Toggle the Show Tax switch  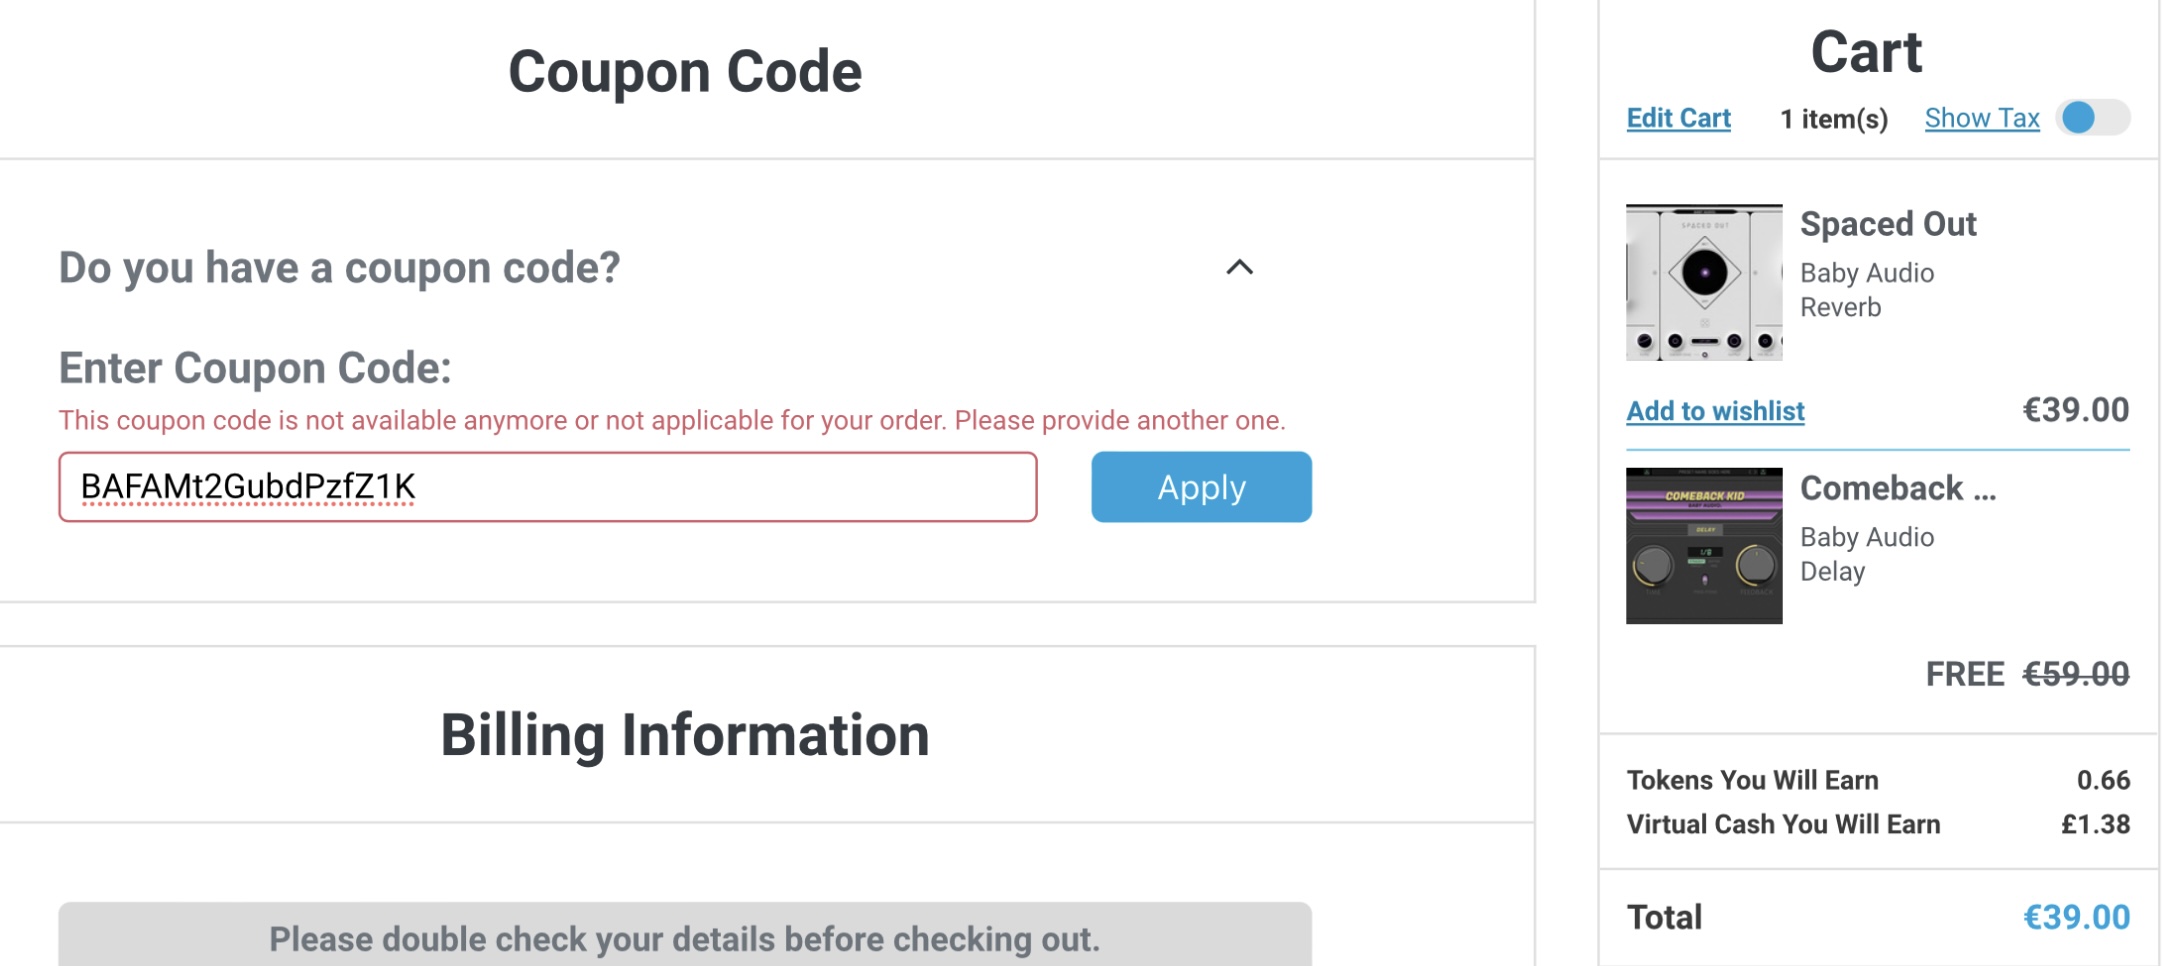click(2093, 118)
